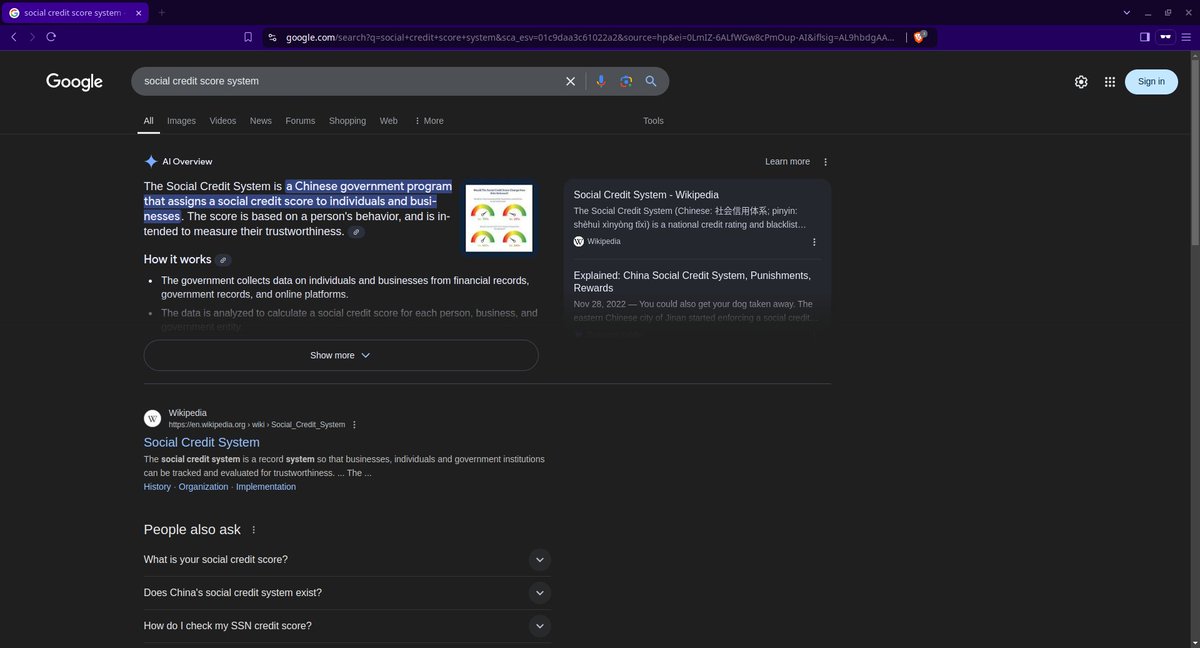The image size is (1200, 648).
Task: Switch to the Videos tab
Action: tap(223, 121)
